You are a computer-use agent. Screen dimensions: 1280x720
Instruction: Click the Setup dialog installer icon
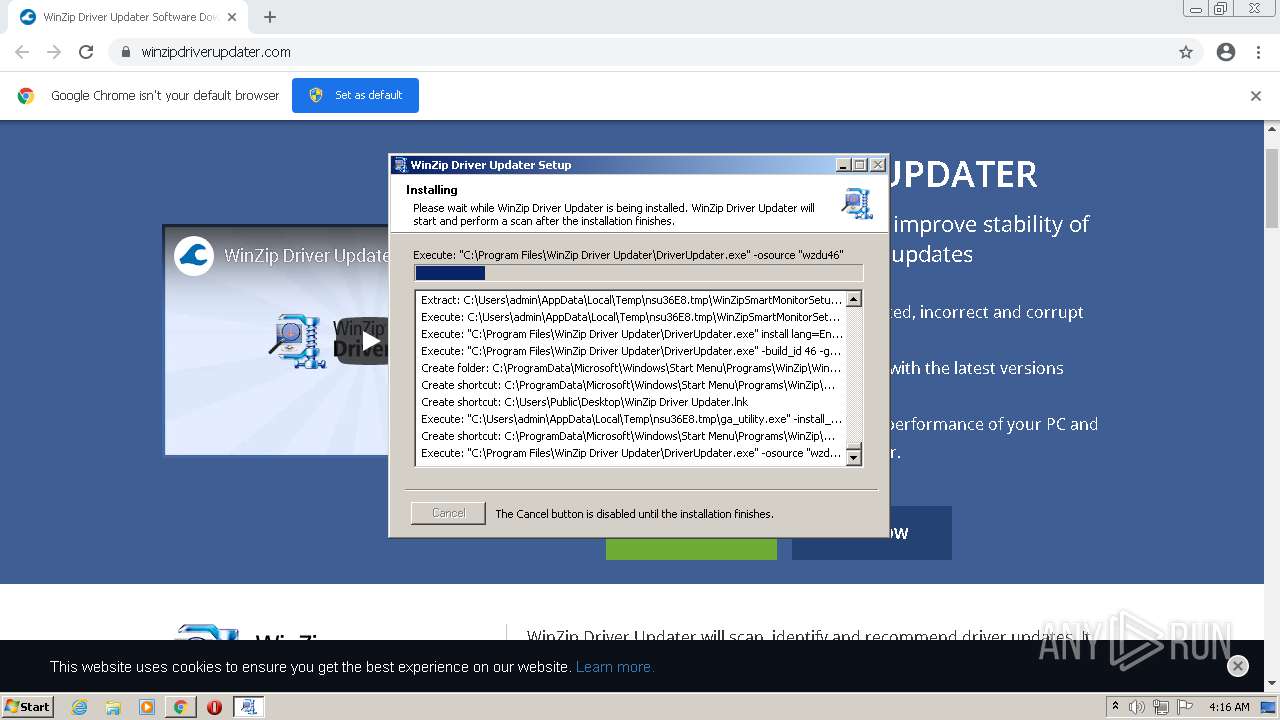[x=857, y=203]
